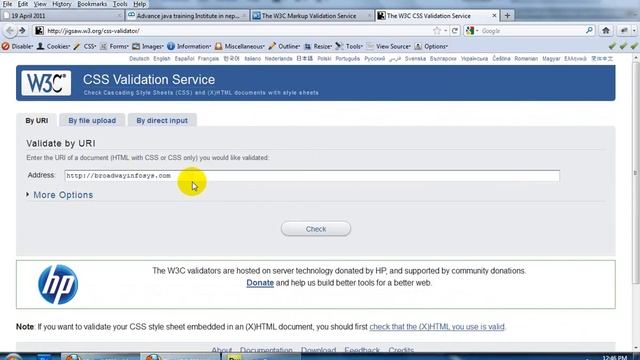Open the Edit menu

point(23,4)
